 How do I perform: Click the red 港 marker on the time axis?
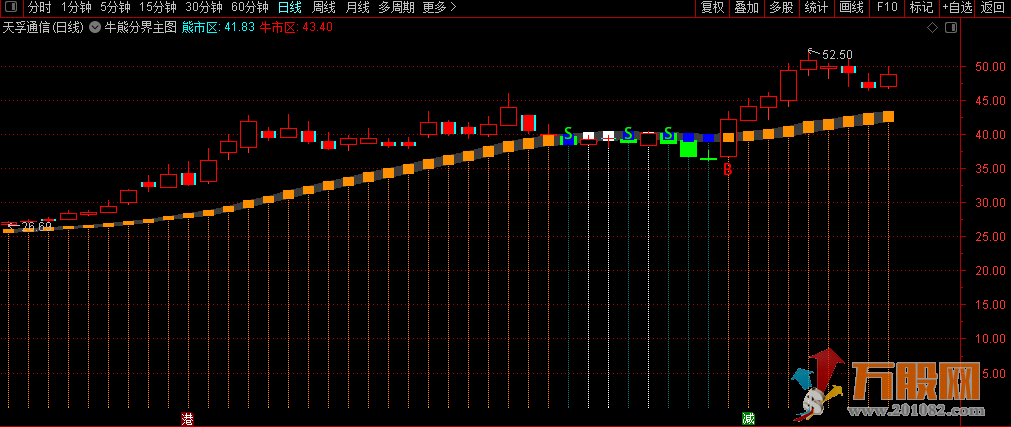(187, 417)
